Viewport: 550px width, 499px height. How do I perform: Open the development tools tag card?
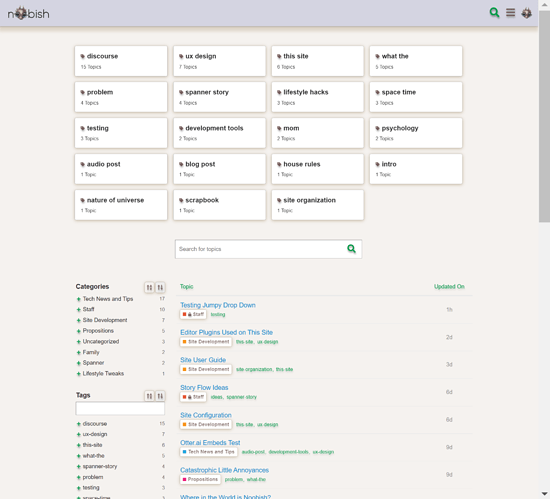[x=220, y=133]
